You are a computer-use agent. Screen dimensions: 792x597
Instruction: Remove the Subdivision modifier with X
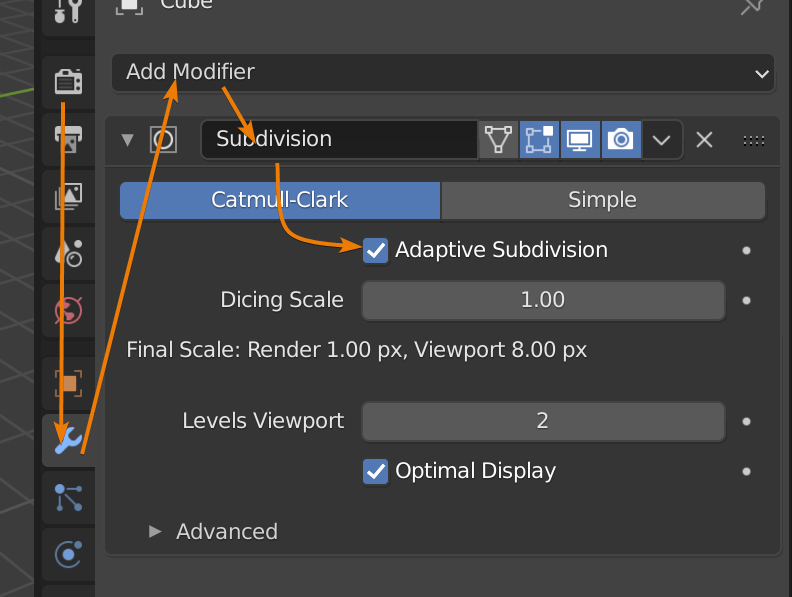[704, 140]
